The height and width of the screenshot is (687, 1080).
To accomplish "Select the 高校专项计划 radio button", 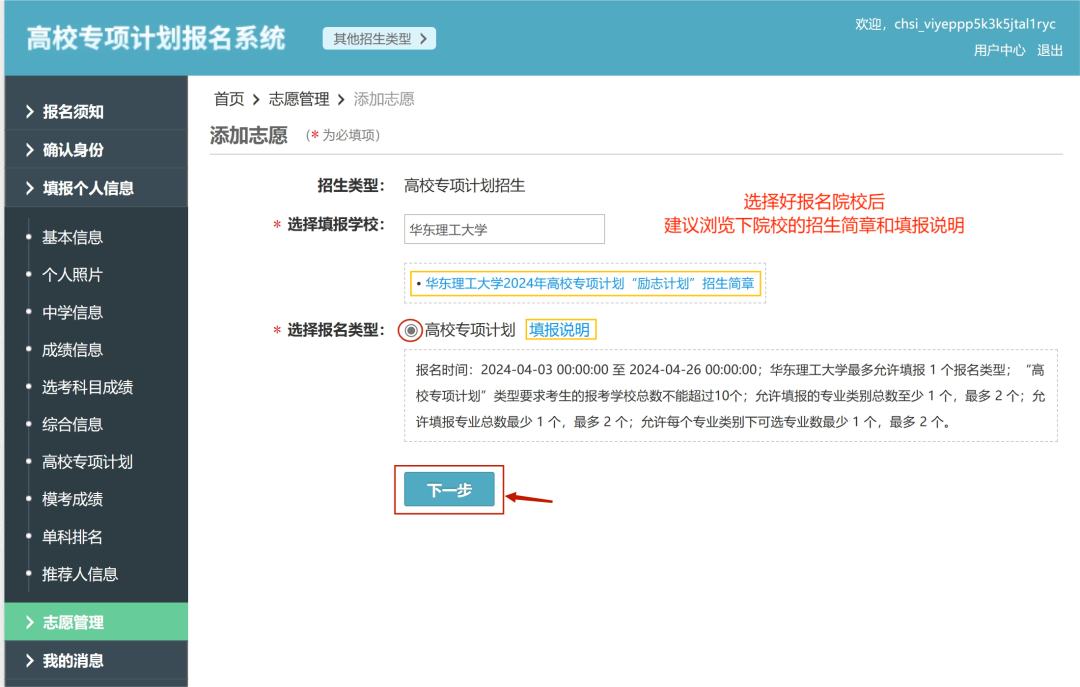I will tap(409, 329).
